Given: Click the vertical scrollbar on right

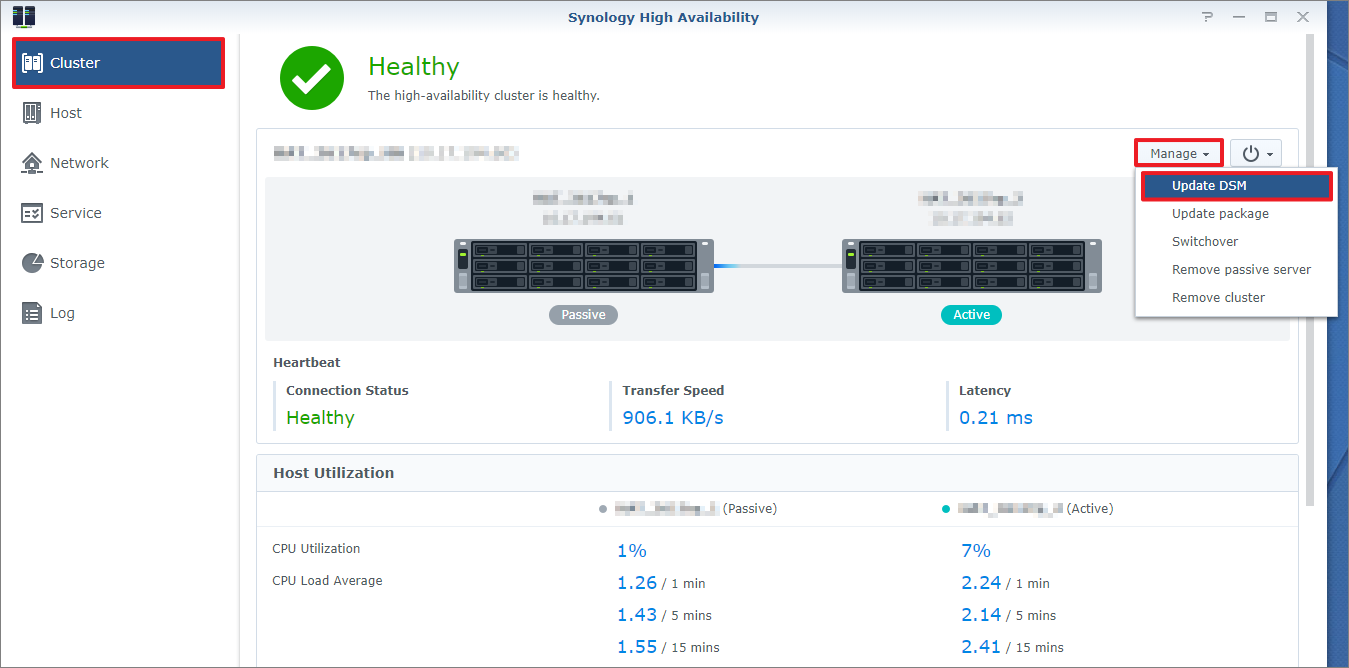Looking at the screenshot, I should pyautogui.click(x=1310, y=270).
